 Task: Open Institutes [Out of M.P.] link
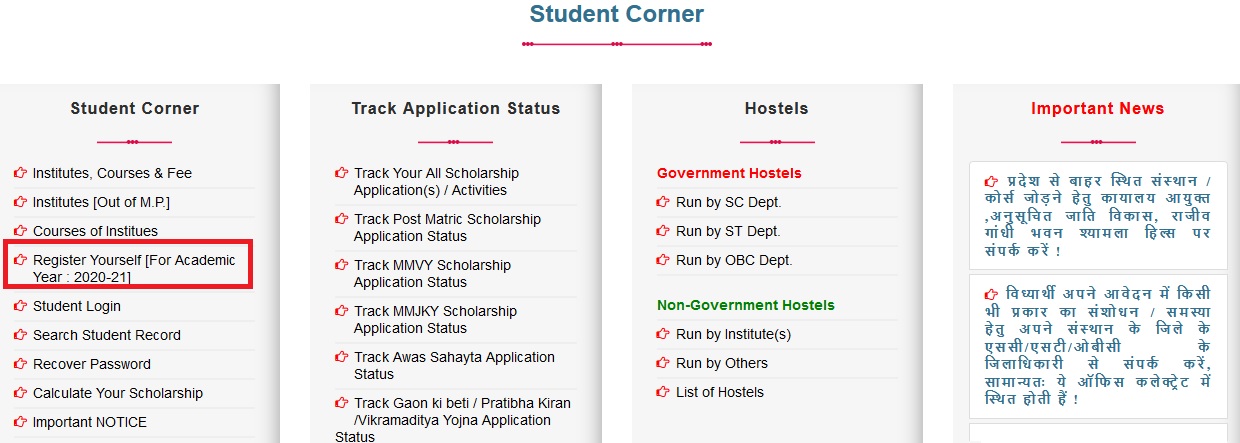(x=101, y=202)
